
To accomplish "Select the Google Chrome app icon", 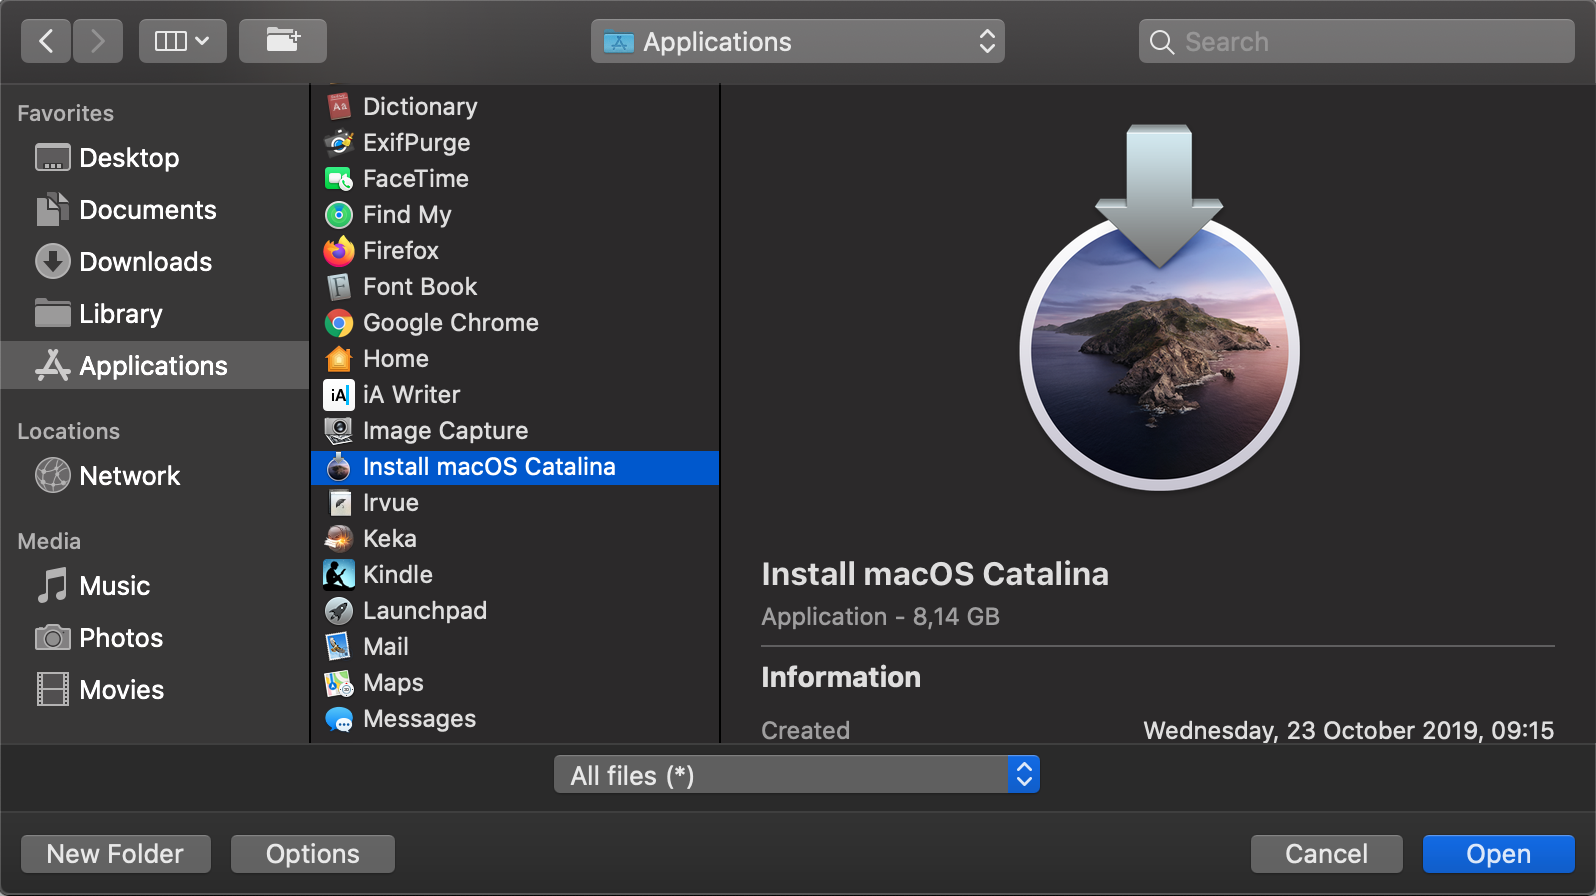I will point(339,323).
